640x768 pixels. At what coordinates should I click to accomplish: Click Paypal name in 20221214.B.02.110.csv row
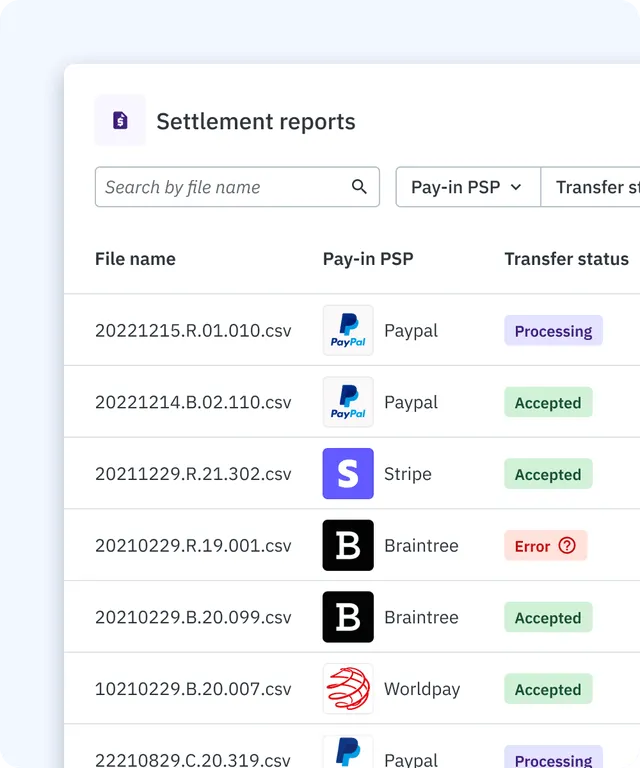tap(411, 403)
